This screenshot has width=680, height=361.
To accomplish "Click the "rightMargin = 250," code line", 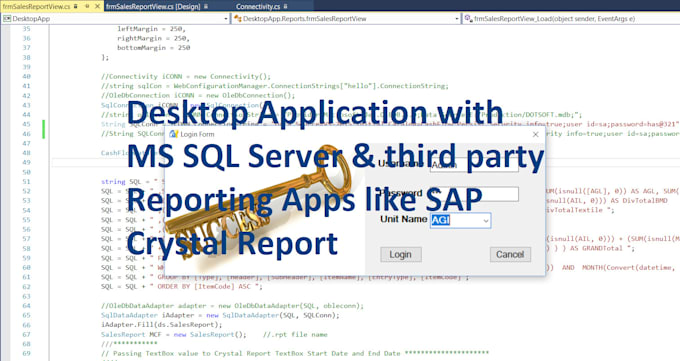I will pos(154,38).
